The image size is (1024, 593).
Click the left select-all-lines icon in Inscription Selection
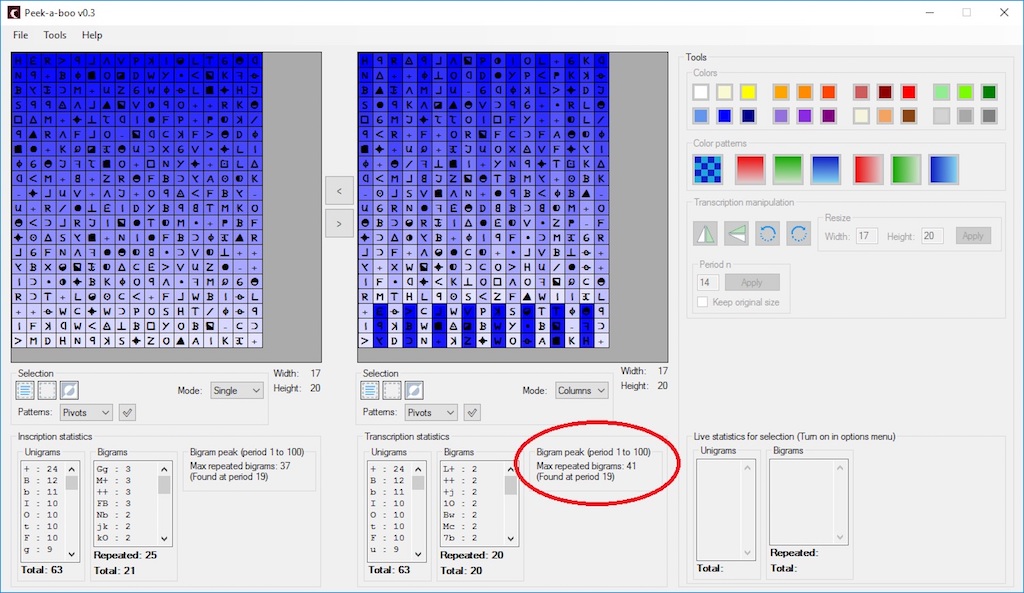[x=25, y=391]
